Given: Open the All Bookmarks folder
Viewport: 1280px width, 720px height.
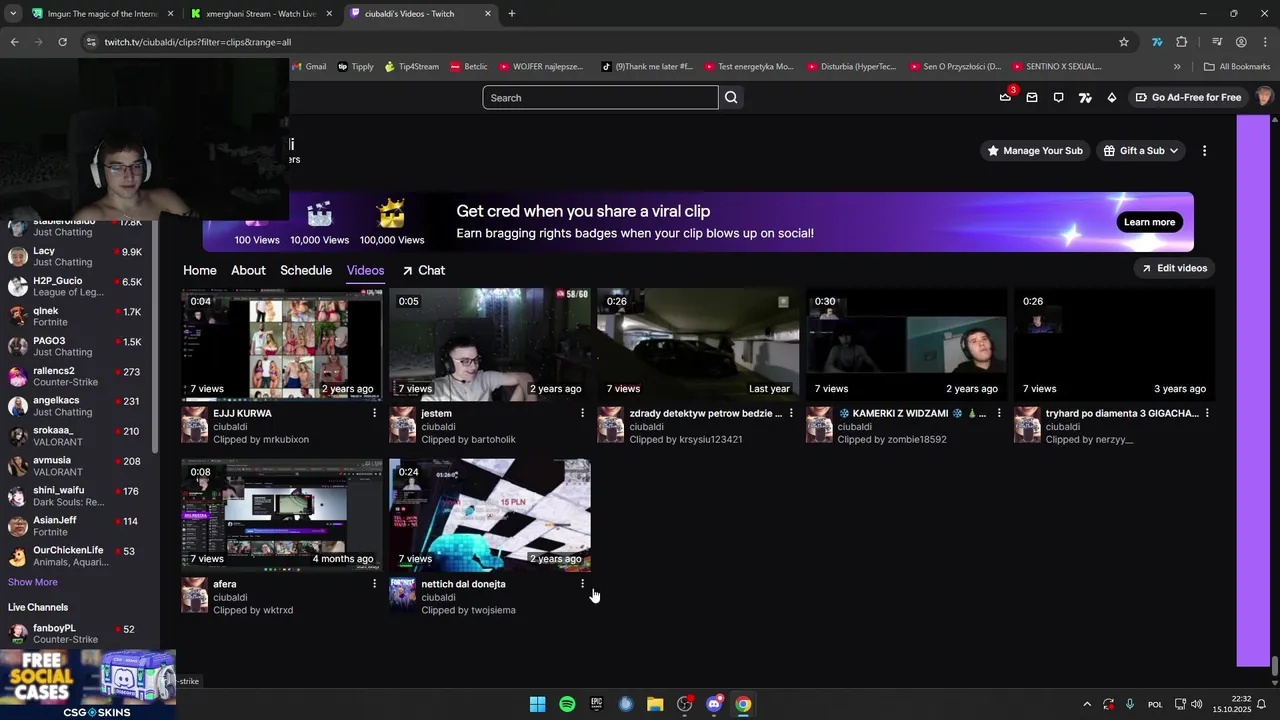Looking at the screenshot, I should 1237,67.
